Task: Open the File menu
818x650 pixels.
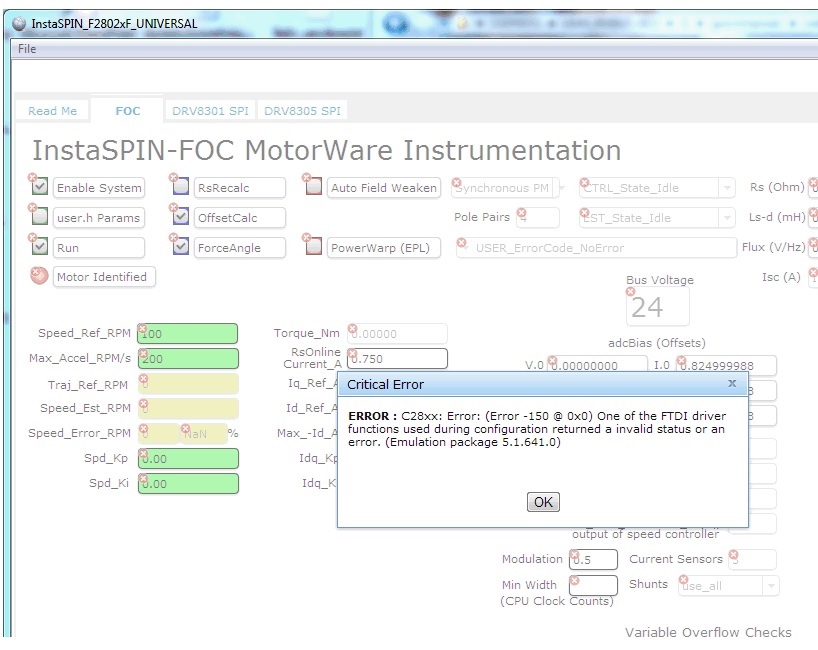Action: coord(27,49)
